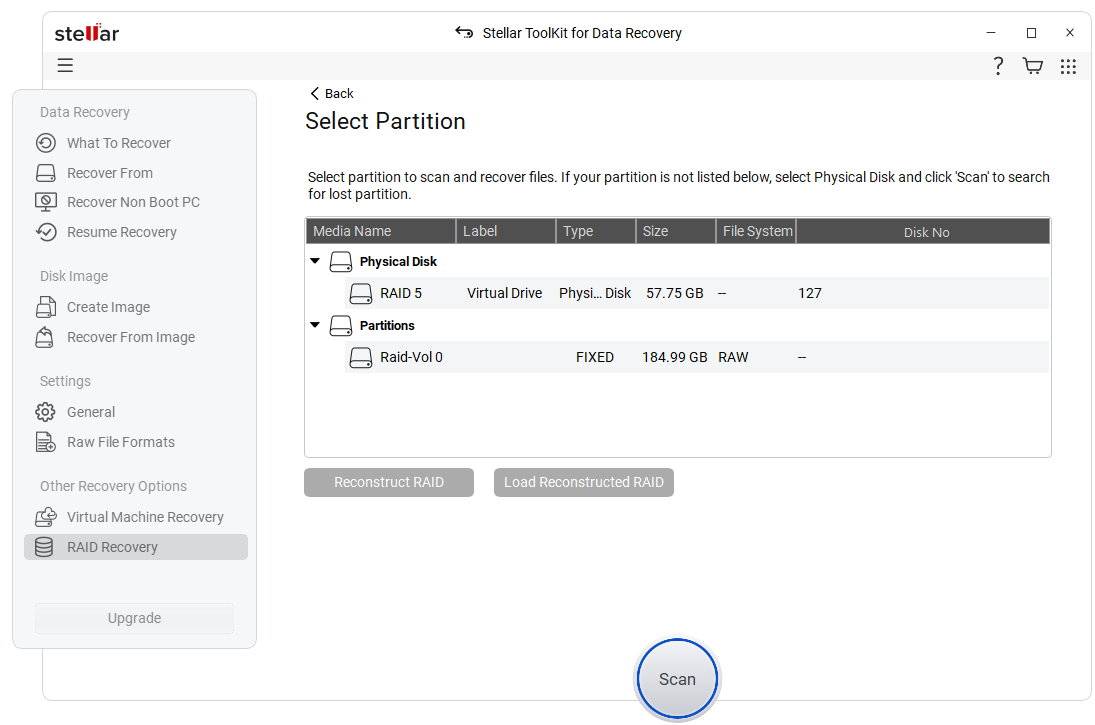This screenshot has width=1095, height=725.
Task: Click the FIXED type cell
Action: [x=595, y=358]
